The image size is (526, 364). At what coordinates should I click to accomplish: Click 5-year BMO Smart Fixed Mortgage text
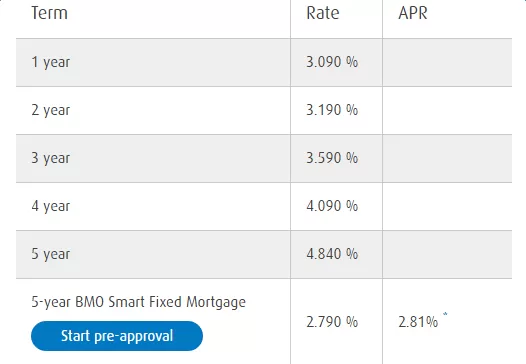pos(139,302)
